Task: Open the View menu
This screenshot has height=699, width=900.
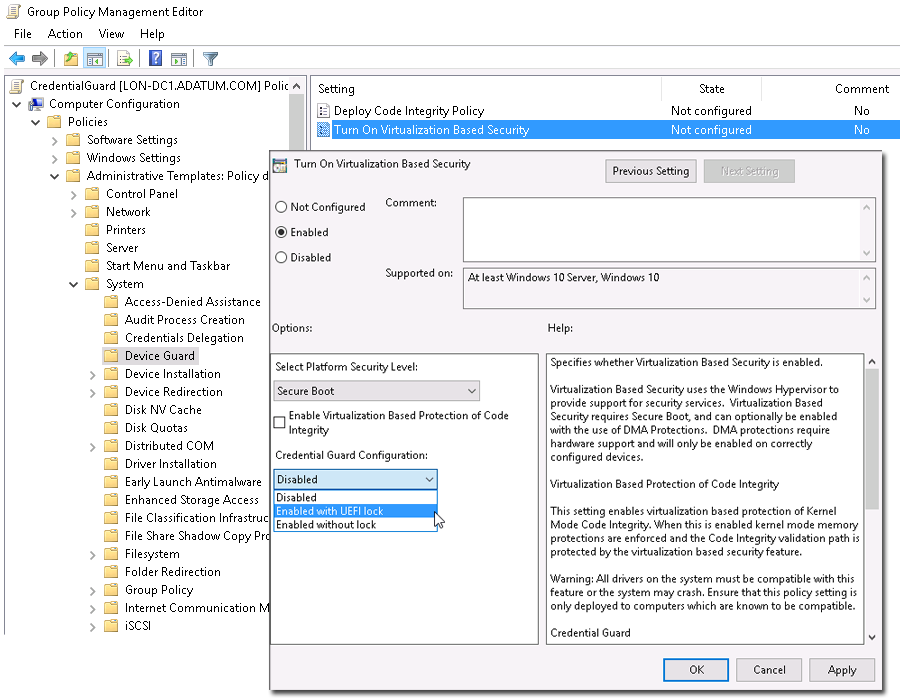Action: pyautogui.click(x=111, y=34)
